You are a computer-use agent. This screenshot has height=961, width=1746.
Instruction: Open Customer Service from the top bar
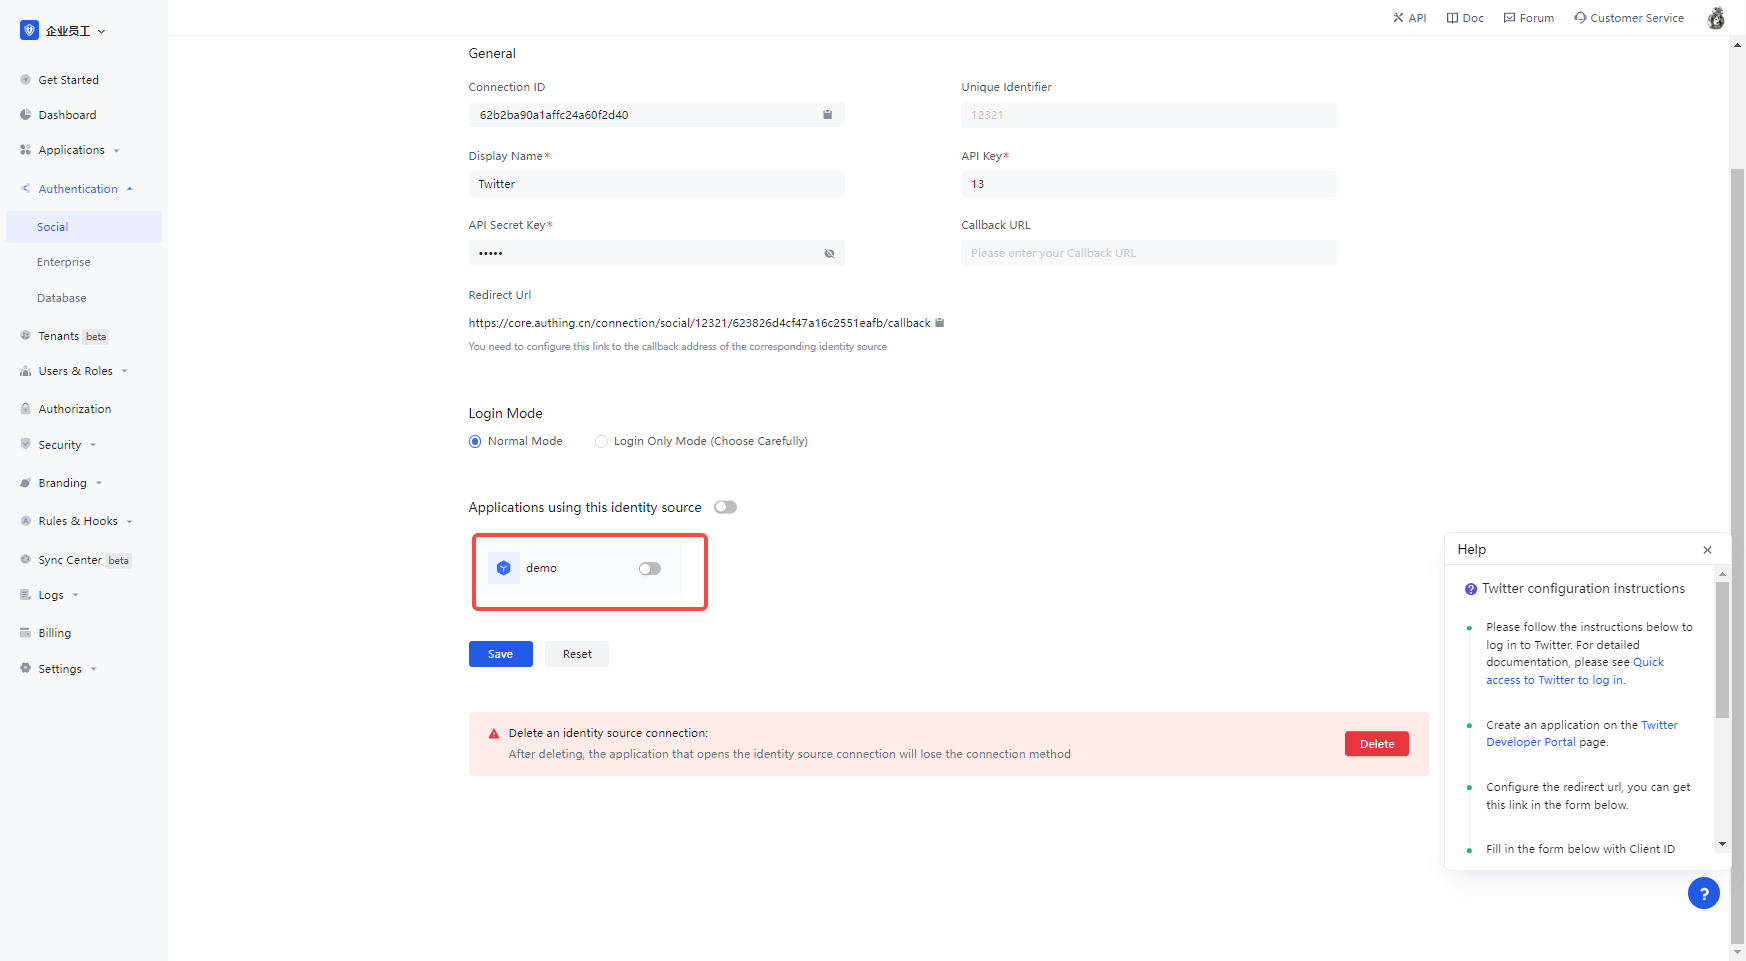click(1628, 18)
